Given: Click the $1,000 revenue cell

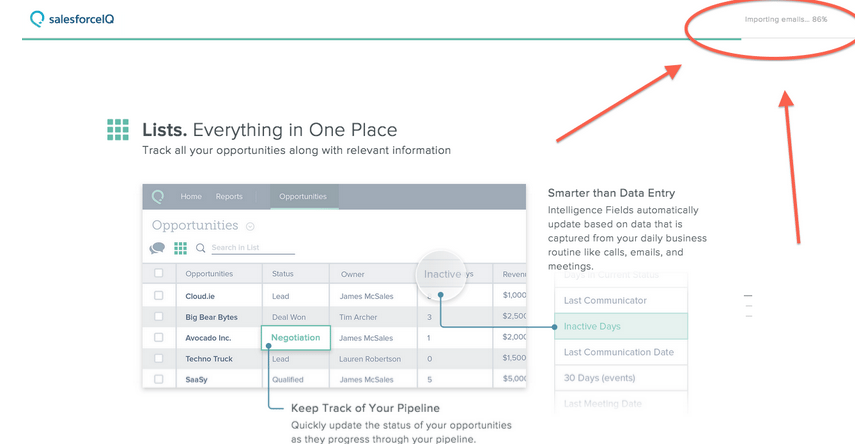Looking at the screenshot, I should click(x=514, y=295).
